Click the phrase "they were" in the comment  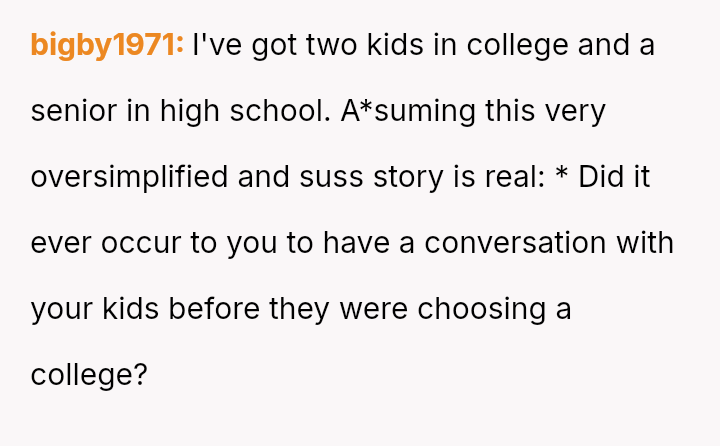(338, 309)
